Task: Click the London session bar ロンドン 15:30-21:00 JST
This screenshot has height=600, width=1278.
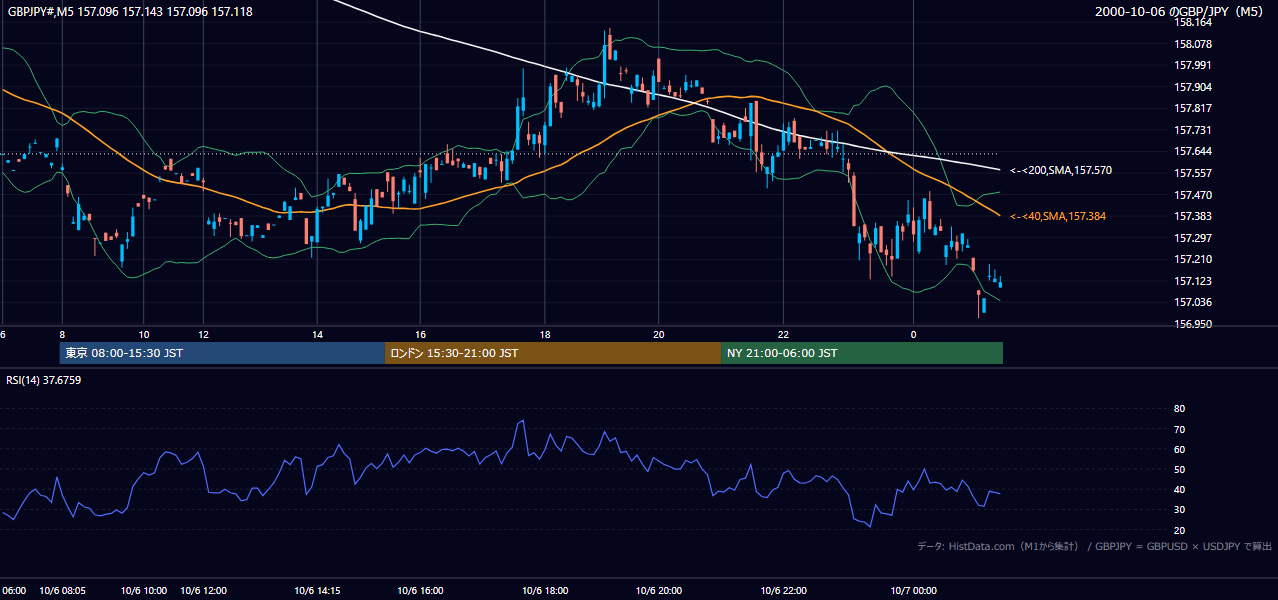Action: tap(553, 353)
